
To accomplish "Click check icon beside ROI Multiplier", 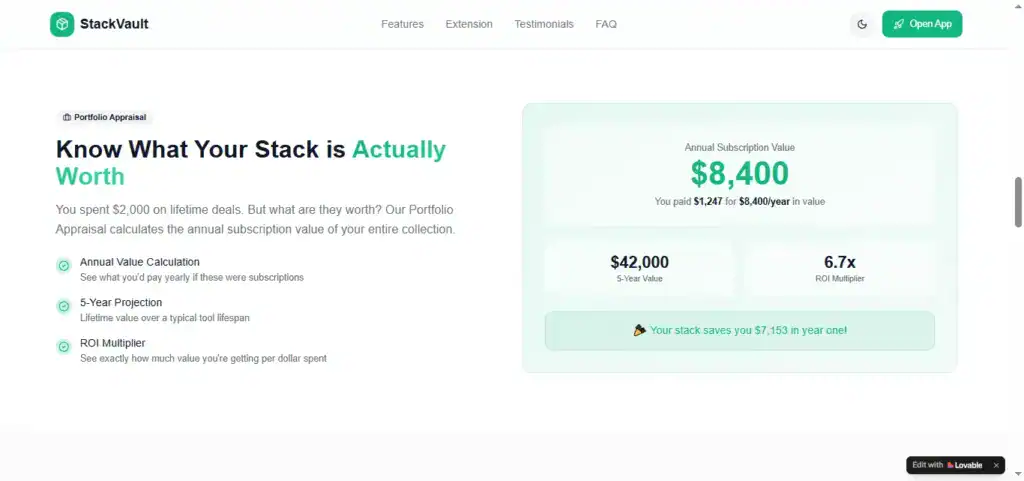I will point(63,346).
